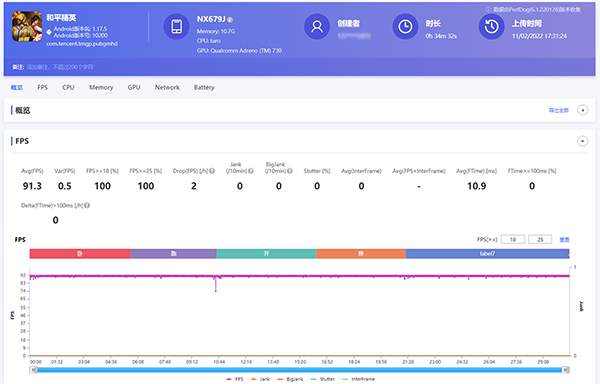Switch to the Battery tab
The height and width of the screenshot is (384, 600).
tap(204, 87)
